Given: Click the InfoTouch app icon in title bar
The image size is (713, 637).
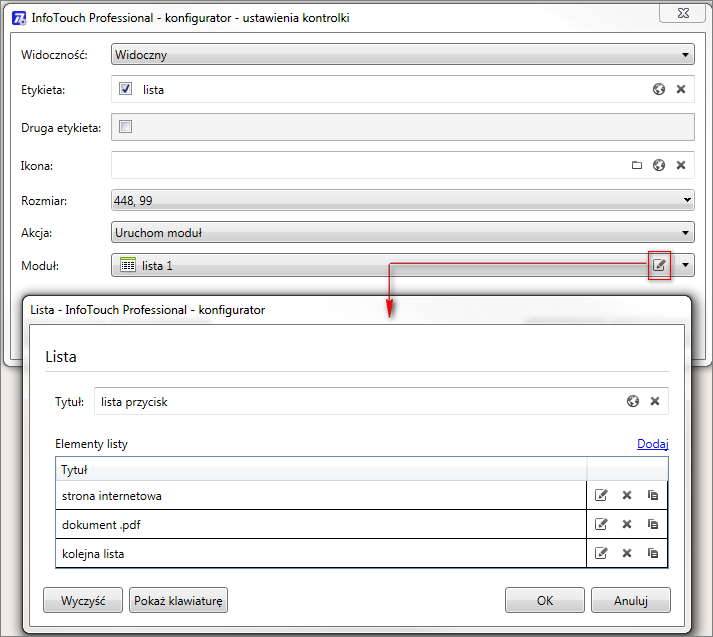Looking at the screenshot, I should (x=19, y=18).
